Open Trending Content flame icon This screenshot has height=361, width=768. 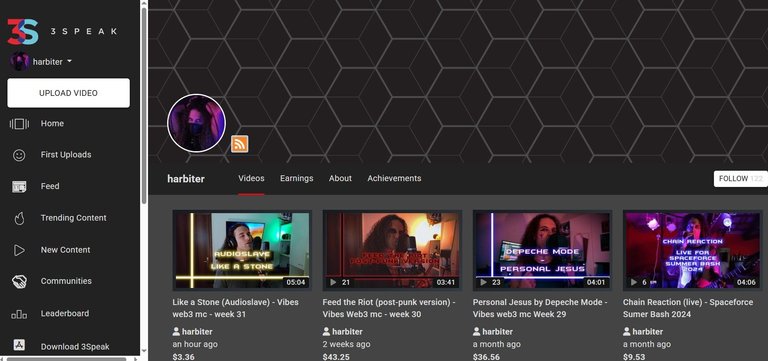[19, 218]
